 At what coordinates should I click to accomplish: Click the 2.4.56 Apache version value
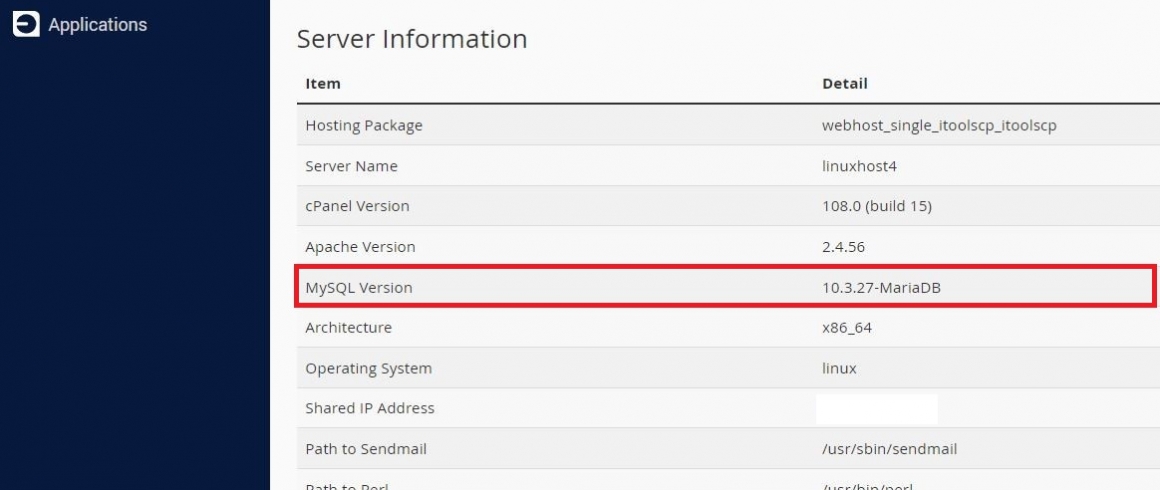843,246
